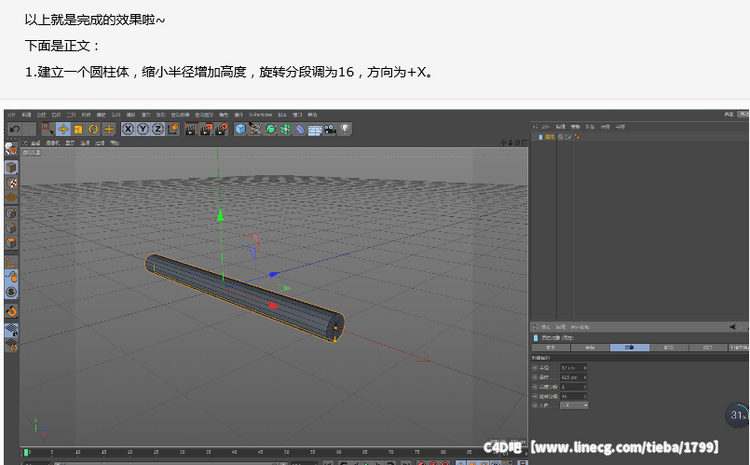Add a light object
Viewport: 750px width, 465px height.
[344, 129]
